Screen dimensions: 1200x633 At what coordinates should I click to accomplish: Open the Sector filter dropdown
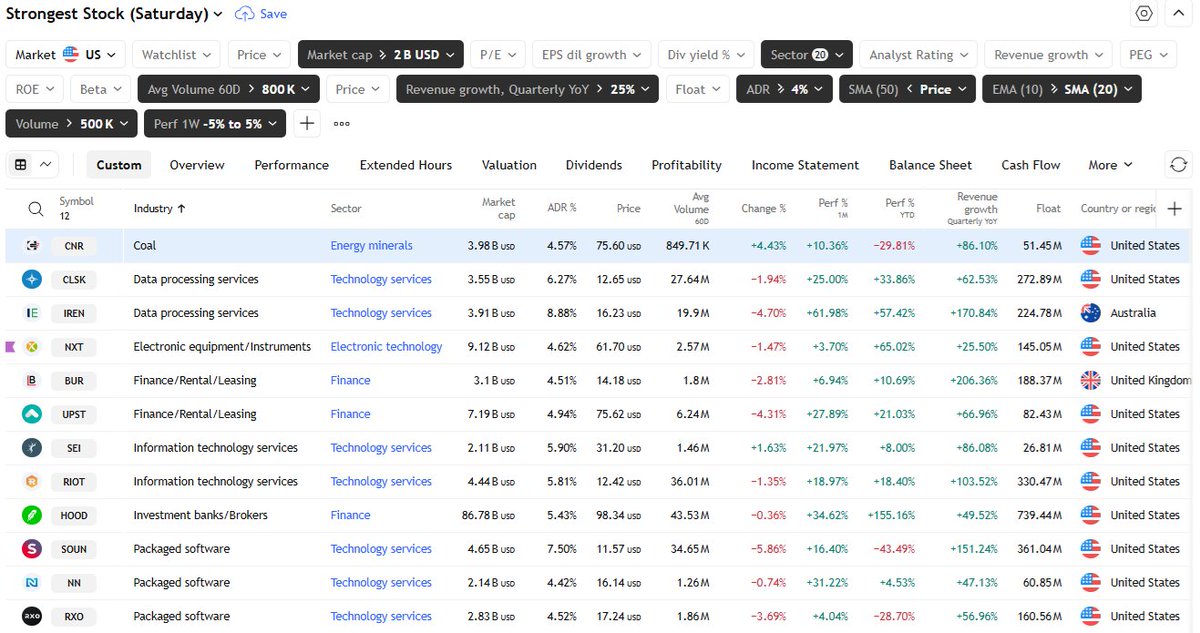point(807,55)
